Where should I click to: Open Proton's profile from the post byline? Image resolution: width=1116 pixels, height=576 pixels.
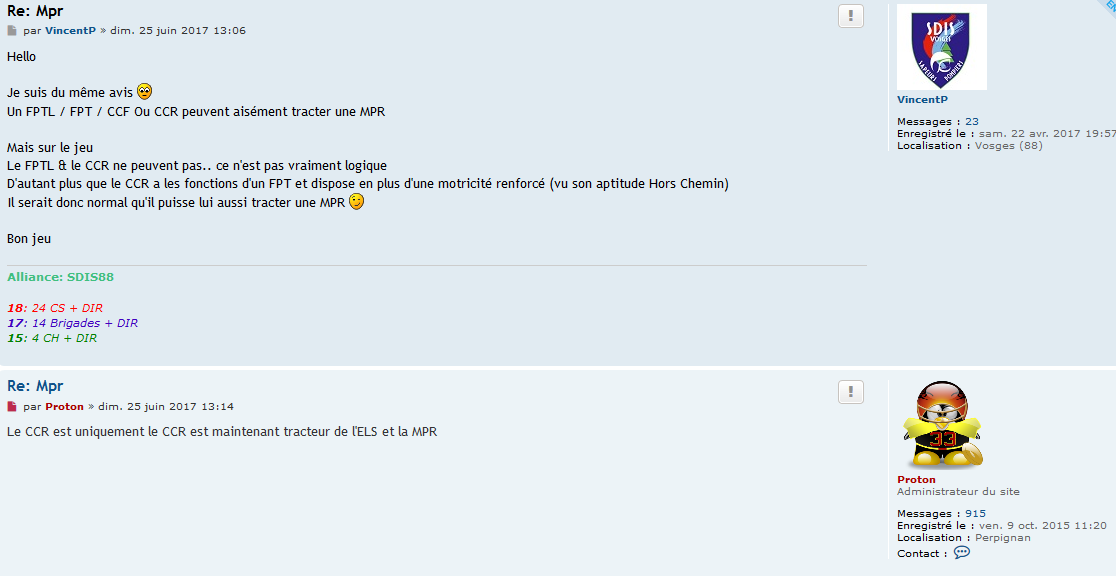pos(65,407)
